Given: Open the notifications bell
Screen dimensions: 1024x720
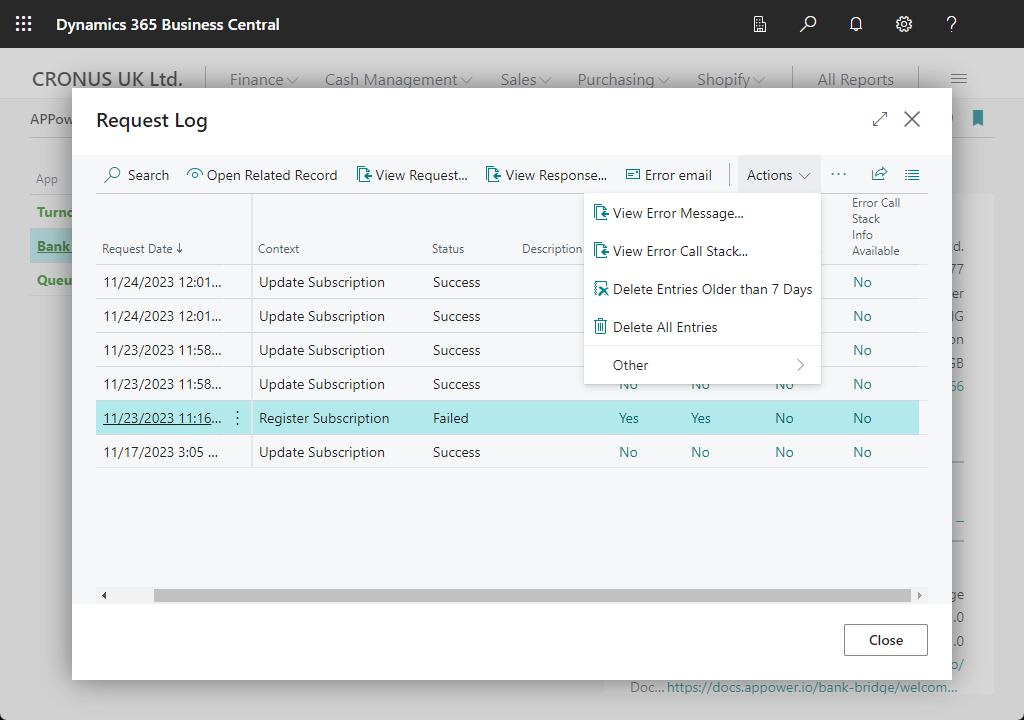Looking at the screenshot, I should (856, 24).
